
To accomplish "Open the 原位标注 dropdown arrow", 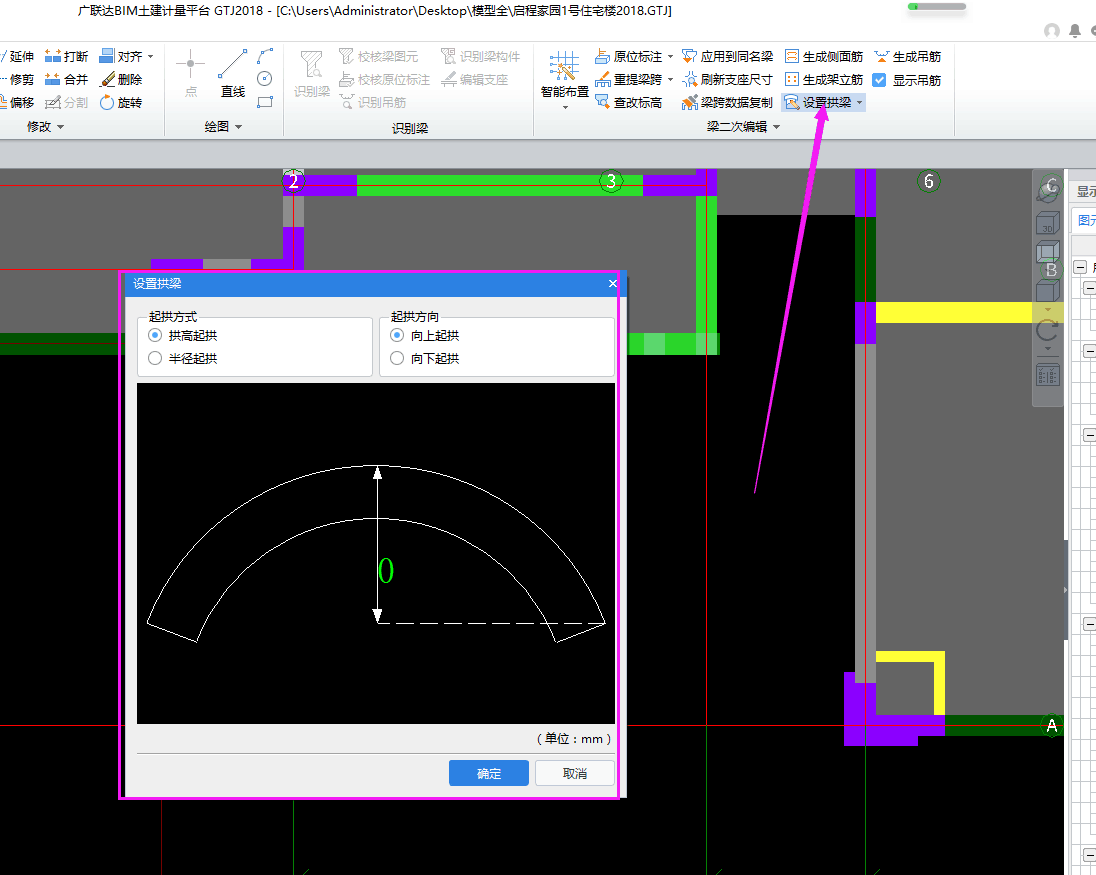I will (x=670, y=57).
